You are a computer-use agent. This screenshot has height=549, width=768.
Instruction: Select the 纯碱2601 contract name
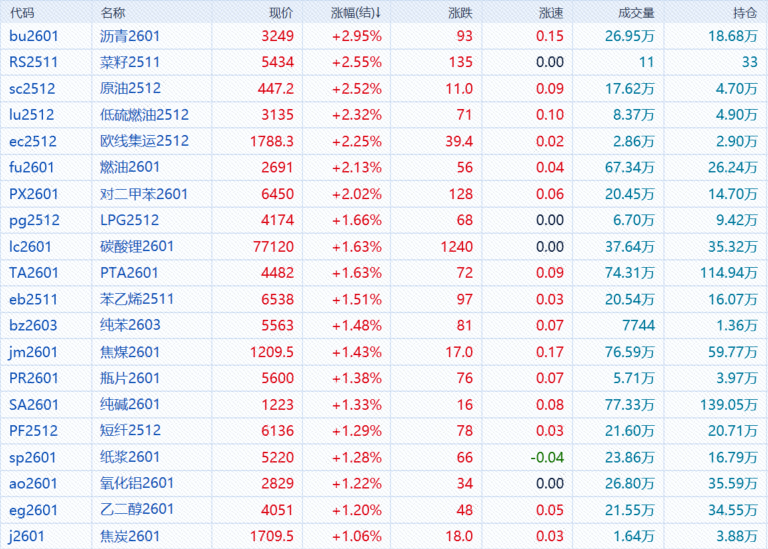point(130,405)
